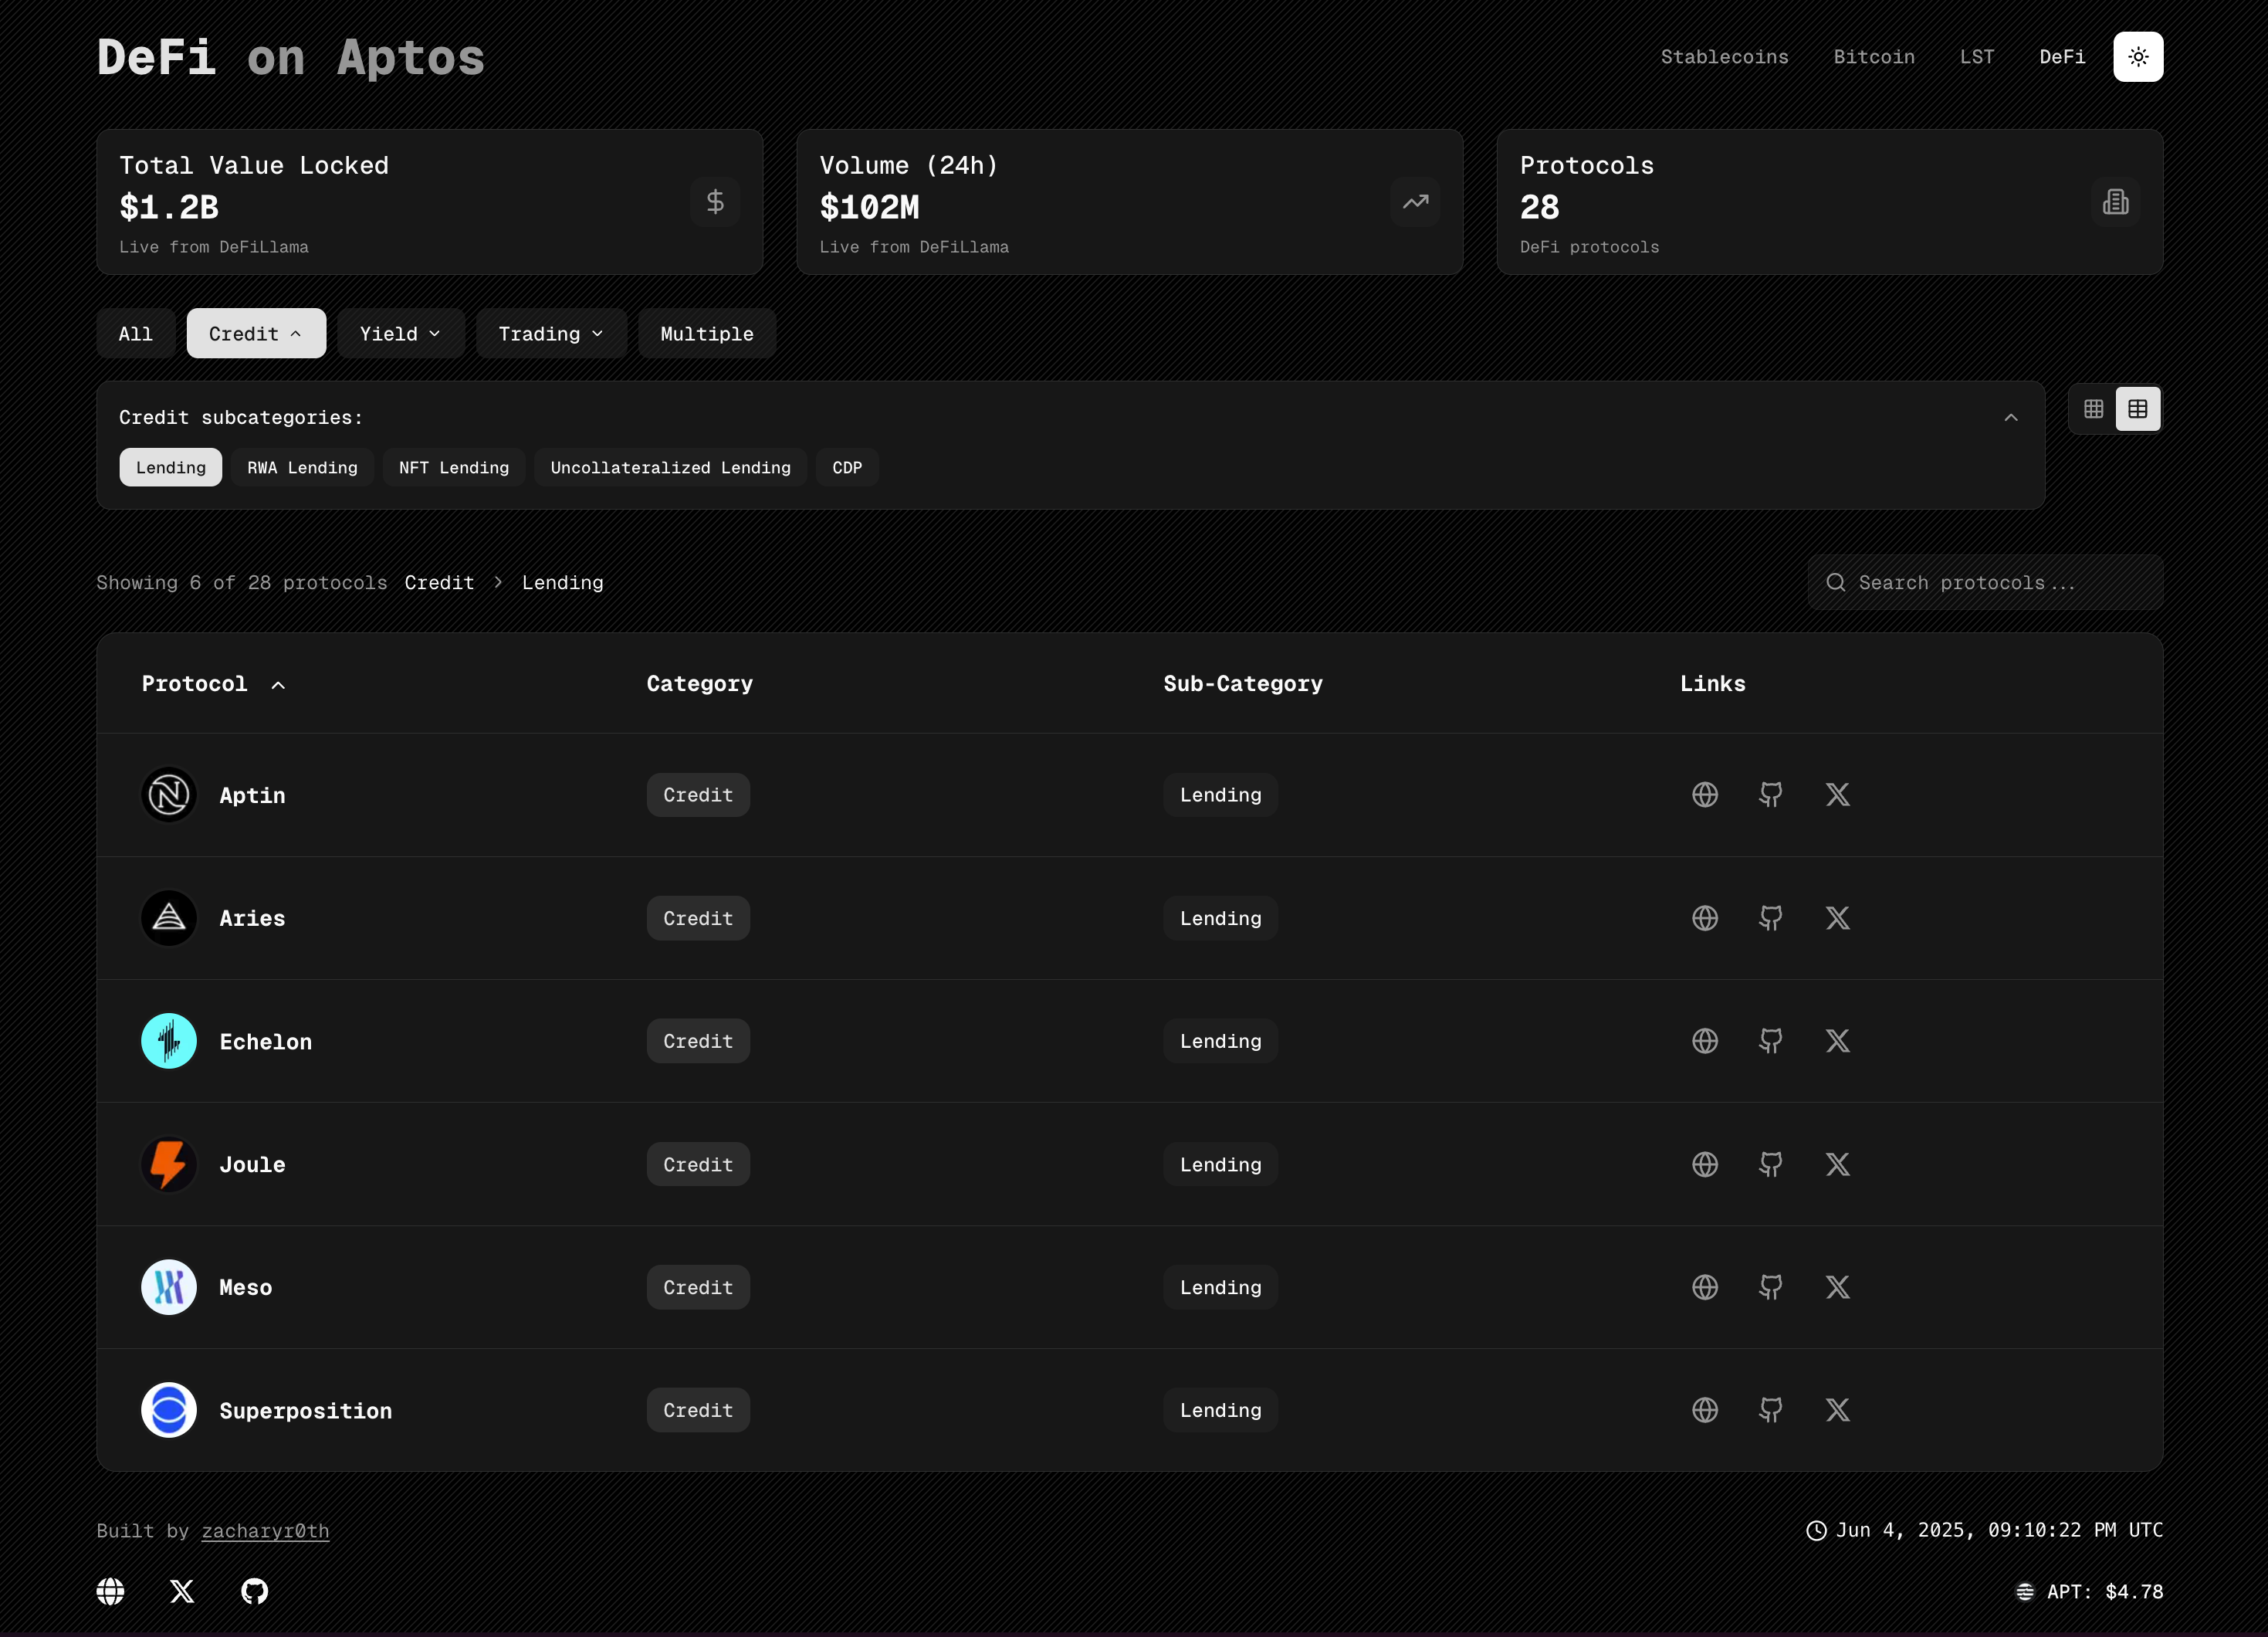This screenshot has height=1637, width=2268.
Task: Expand the Yield category dropdown
Action: coord(400,333)
